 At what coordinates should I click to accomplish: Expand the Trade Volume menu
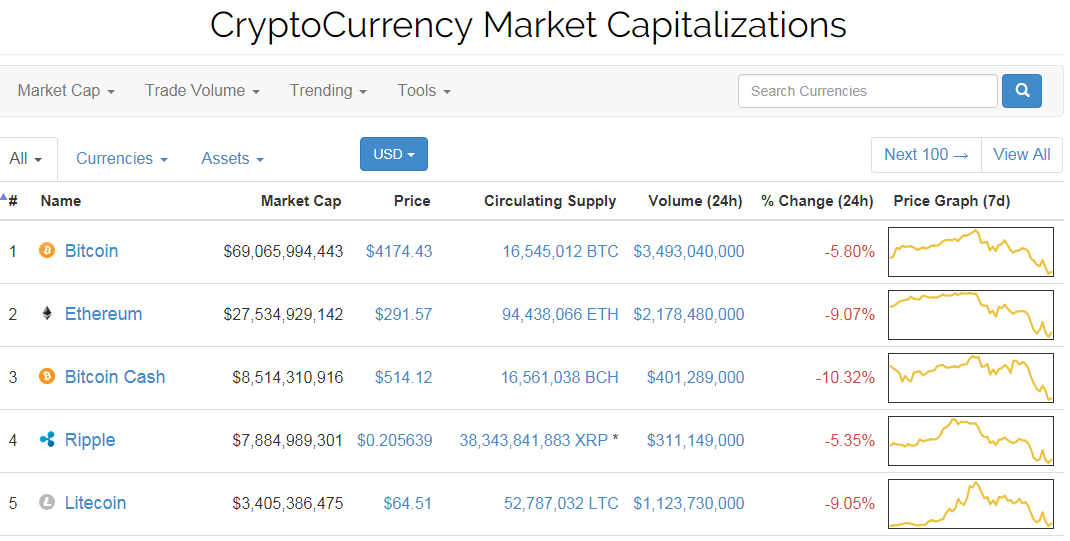pos(202,91)
